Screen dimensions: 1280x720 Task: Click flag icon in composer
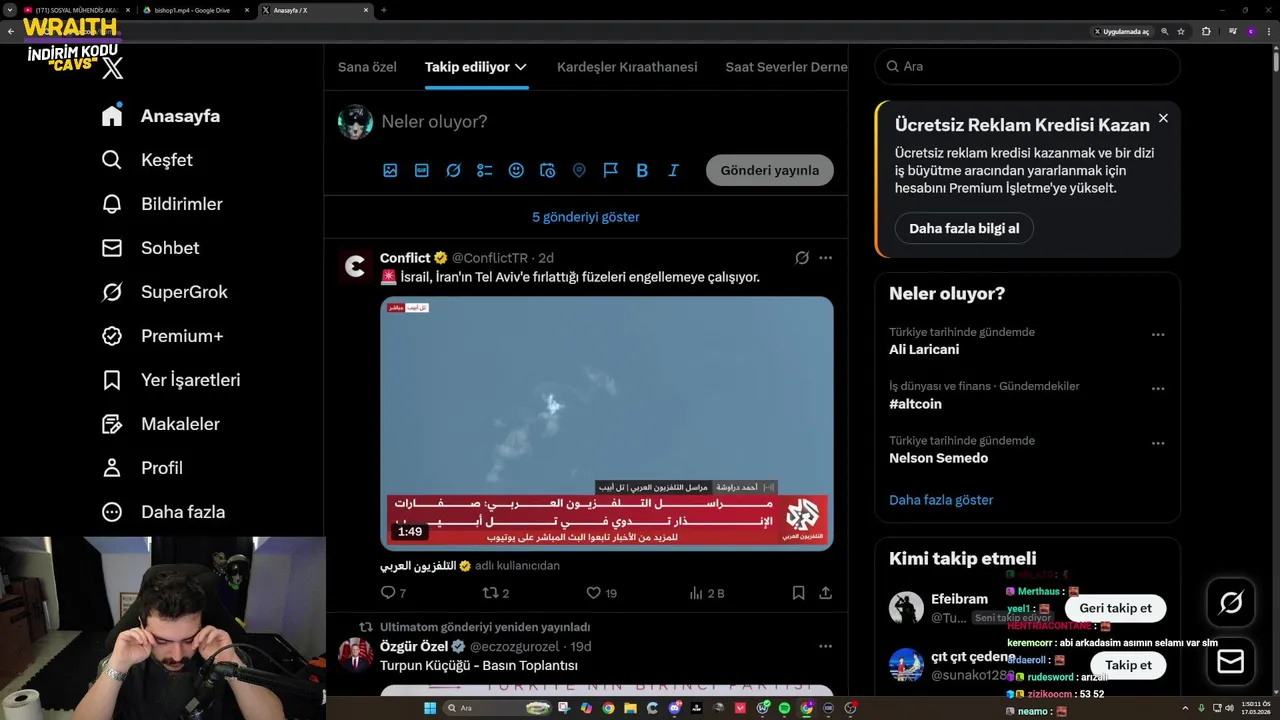click(x=610, y=171)
